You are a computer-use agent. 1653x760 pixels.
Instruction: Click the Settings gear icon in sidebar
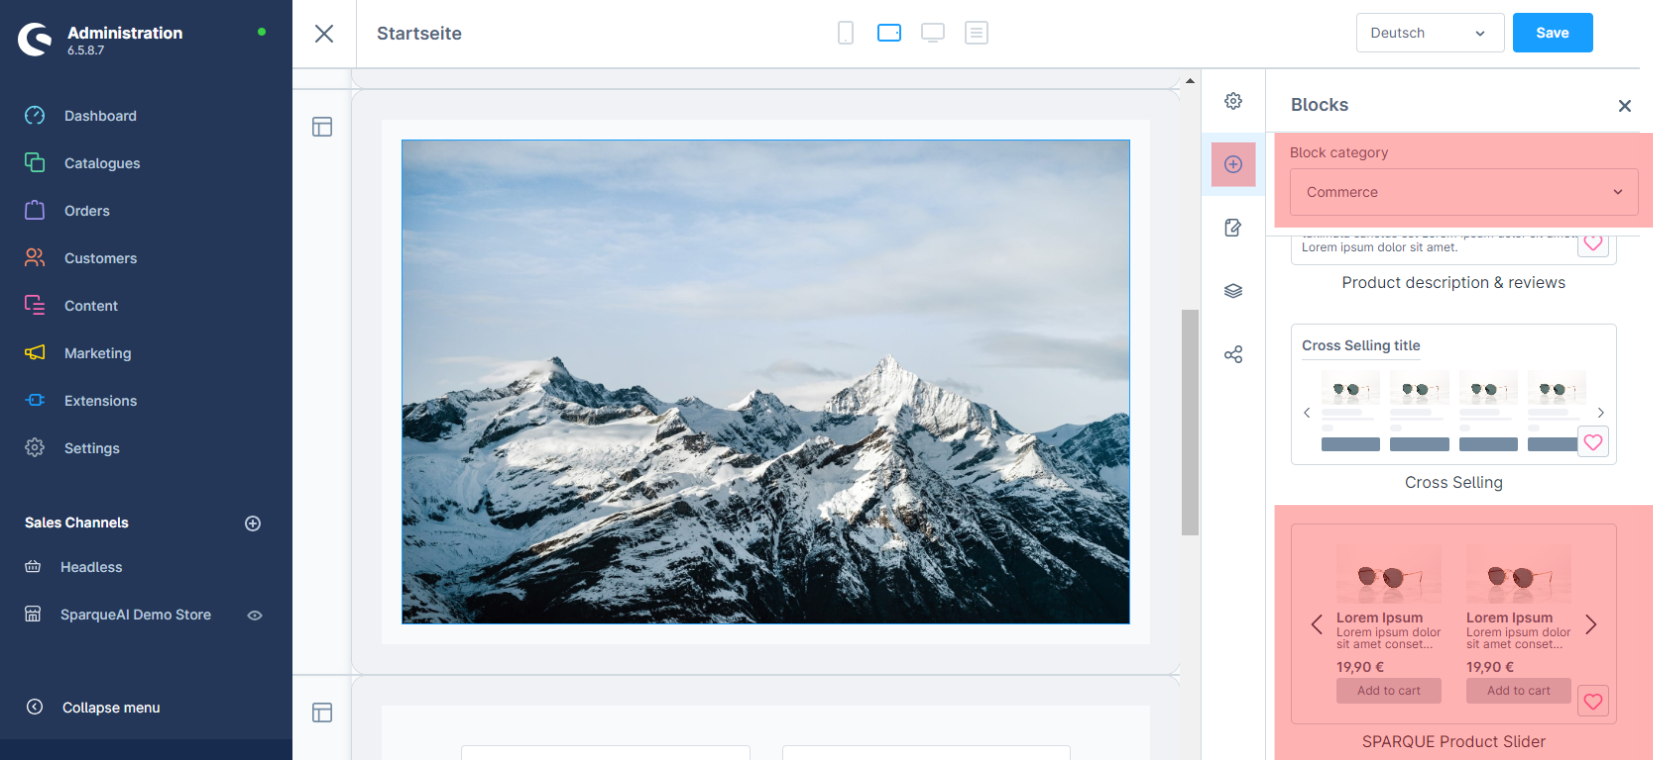[35, 447]
